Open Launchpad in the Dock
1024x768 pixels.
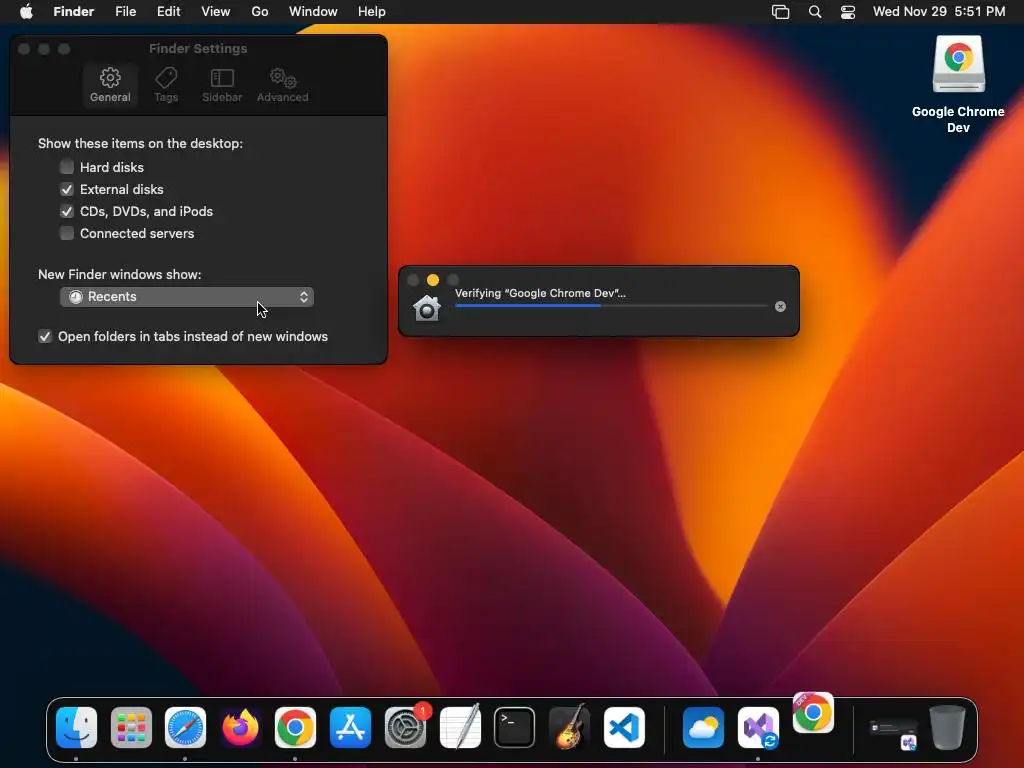click(131, 727)
